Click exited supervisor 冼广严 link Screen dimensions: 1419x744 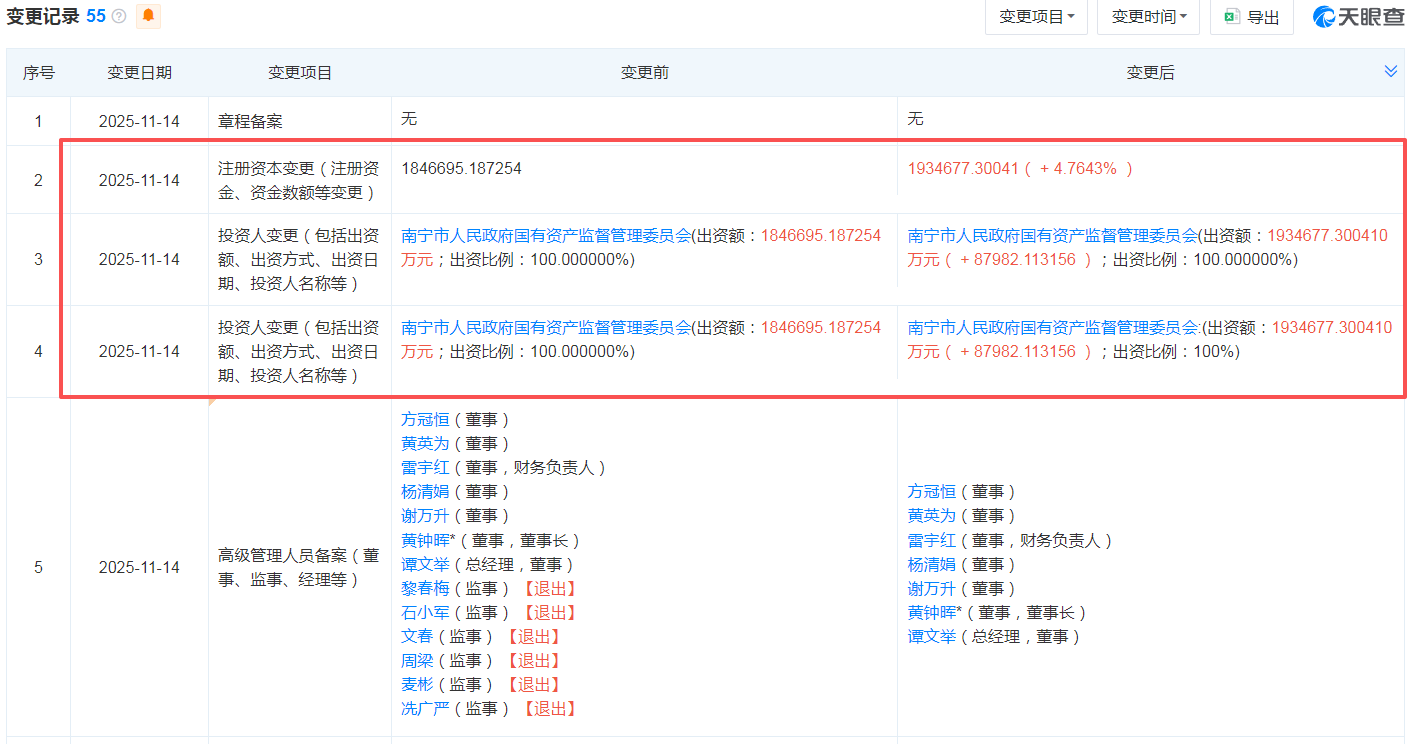(424, 708)
